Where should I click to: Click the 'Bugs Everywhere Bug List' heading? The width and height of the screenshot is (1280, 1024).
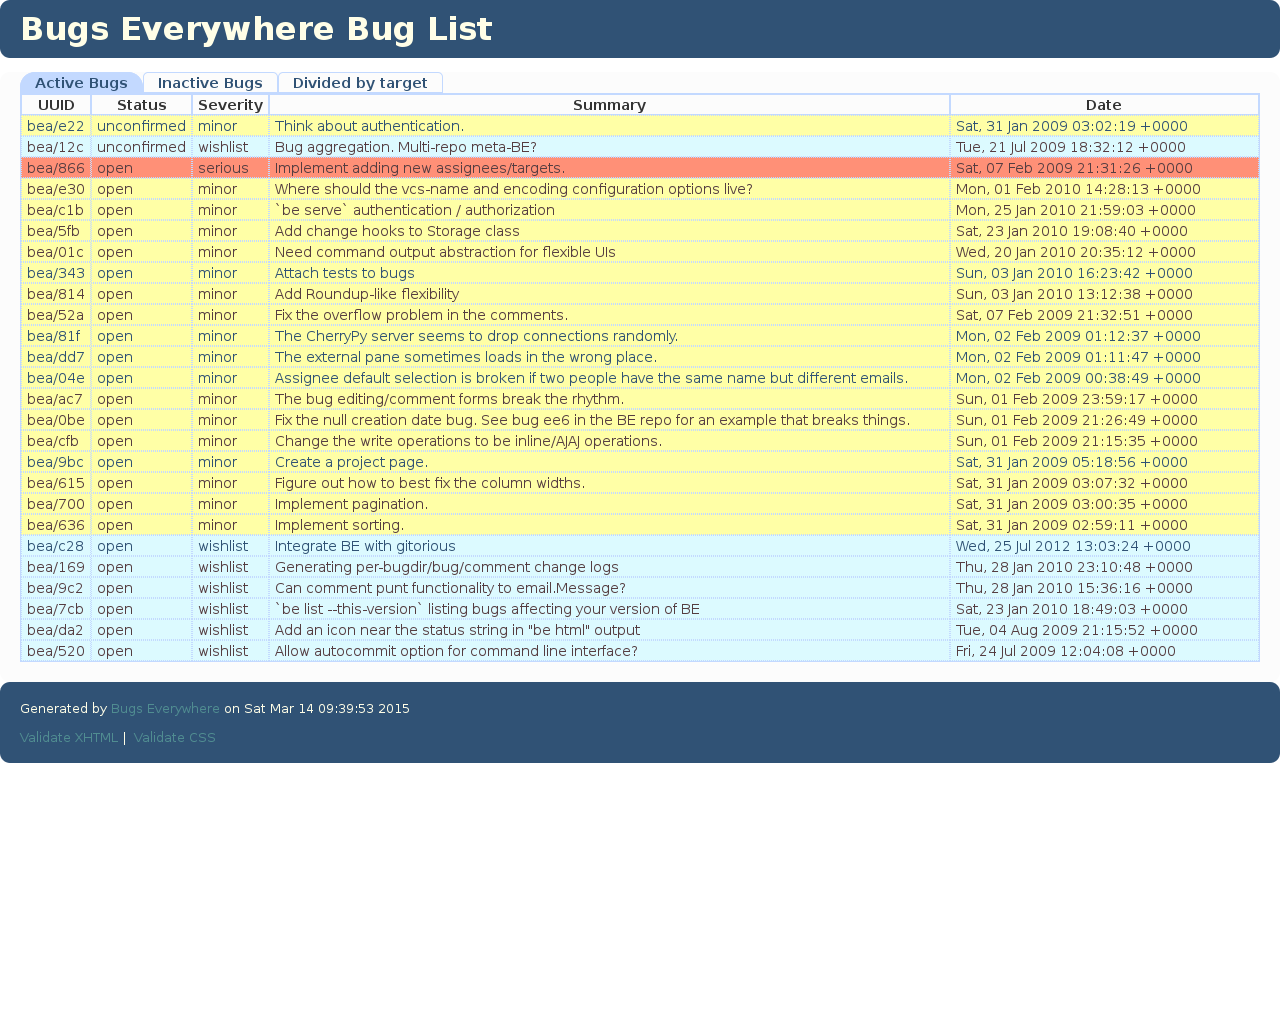click(x=256, y=29)
